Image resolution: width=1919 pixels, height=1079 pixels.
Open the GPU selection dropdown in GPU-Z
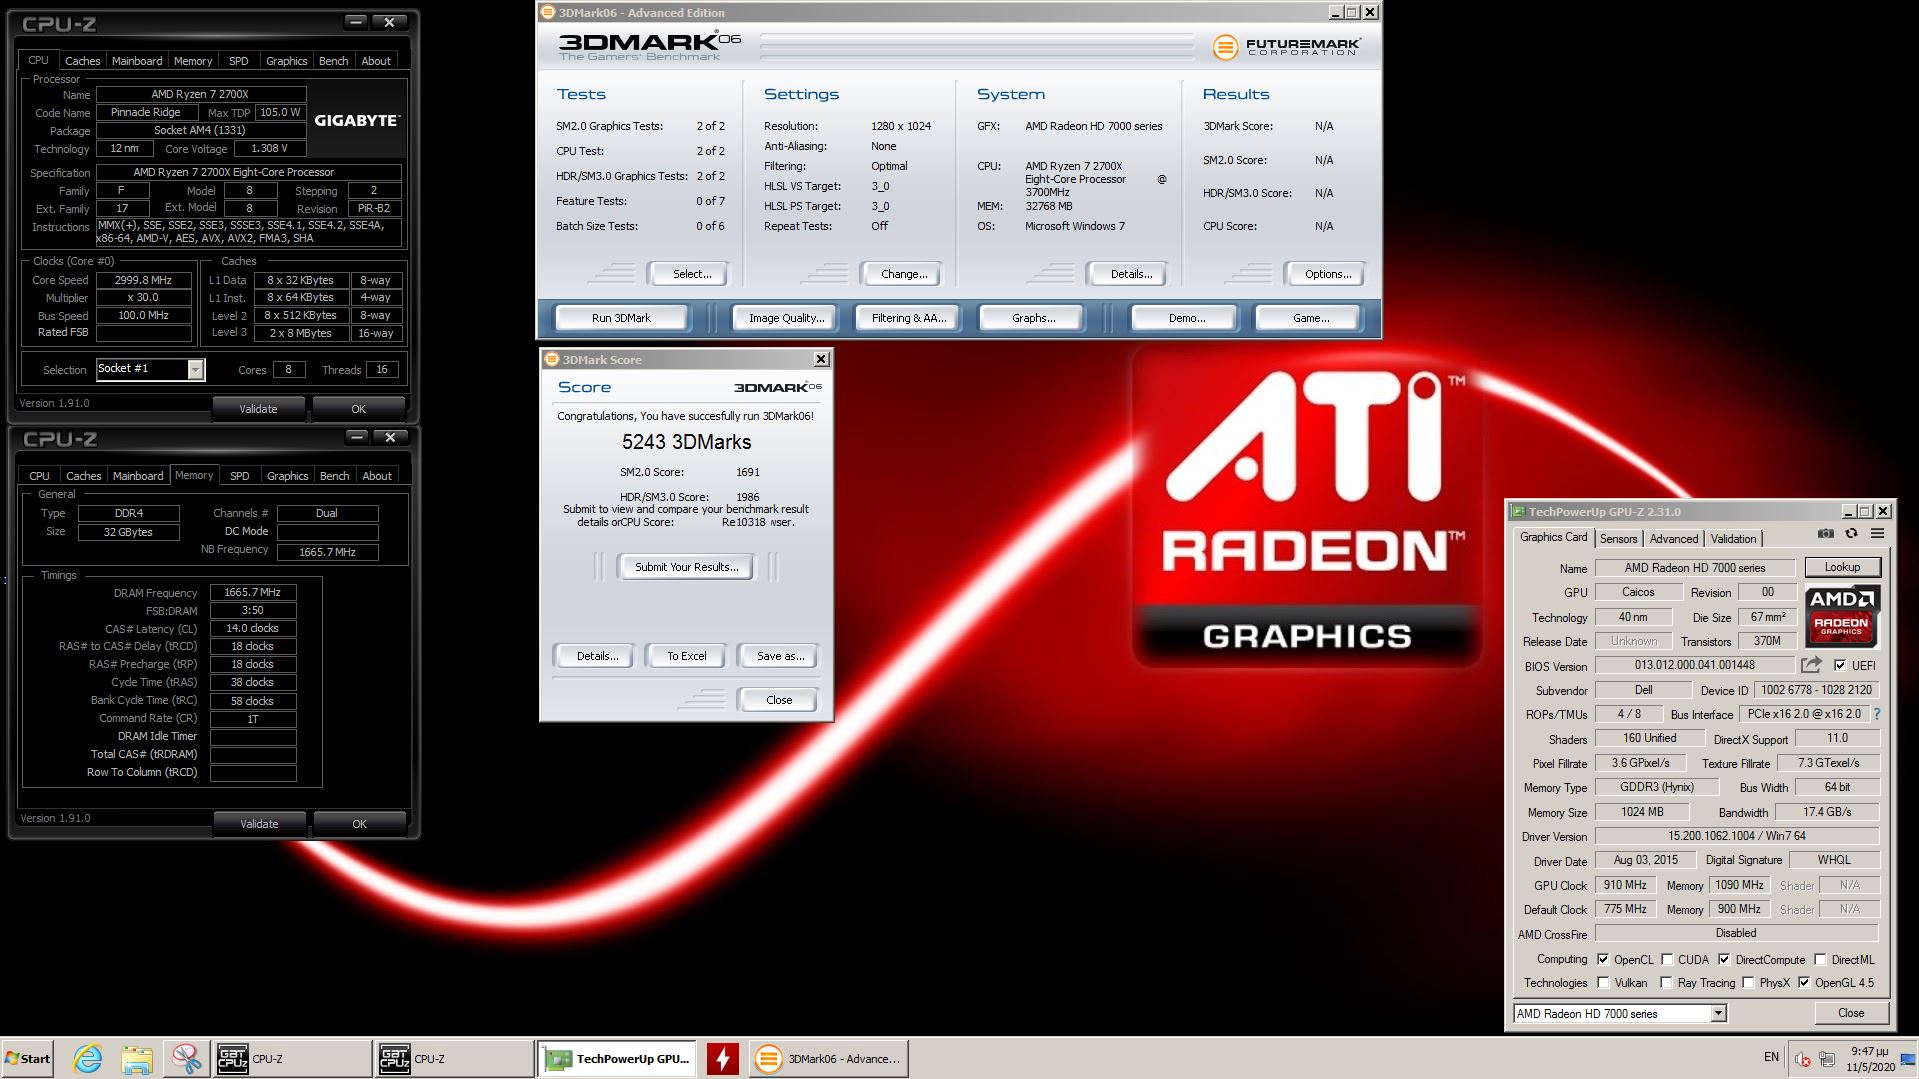click(1718, 1014)
